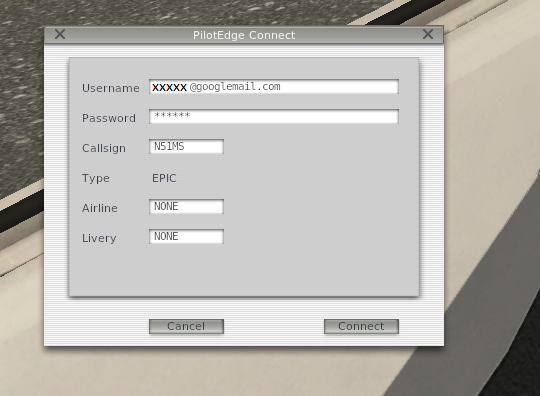Click the Password label
The height and width of the screenshot is (396, 540).
click(109, 118)
